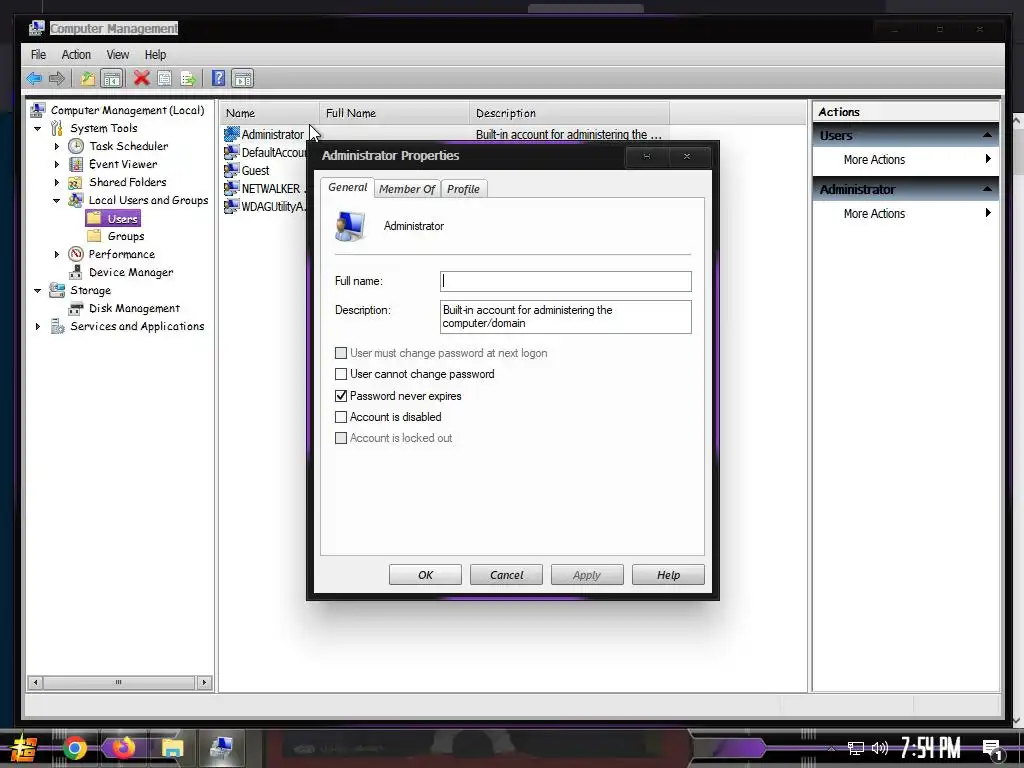Screen dimensions: 1024x768
Task: Sort by the Full Name column header
Action: click(x=394, y=113)
